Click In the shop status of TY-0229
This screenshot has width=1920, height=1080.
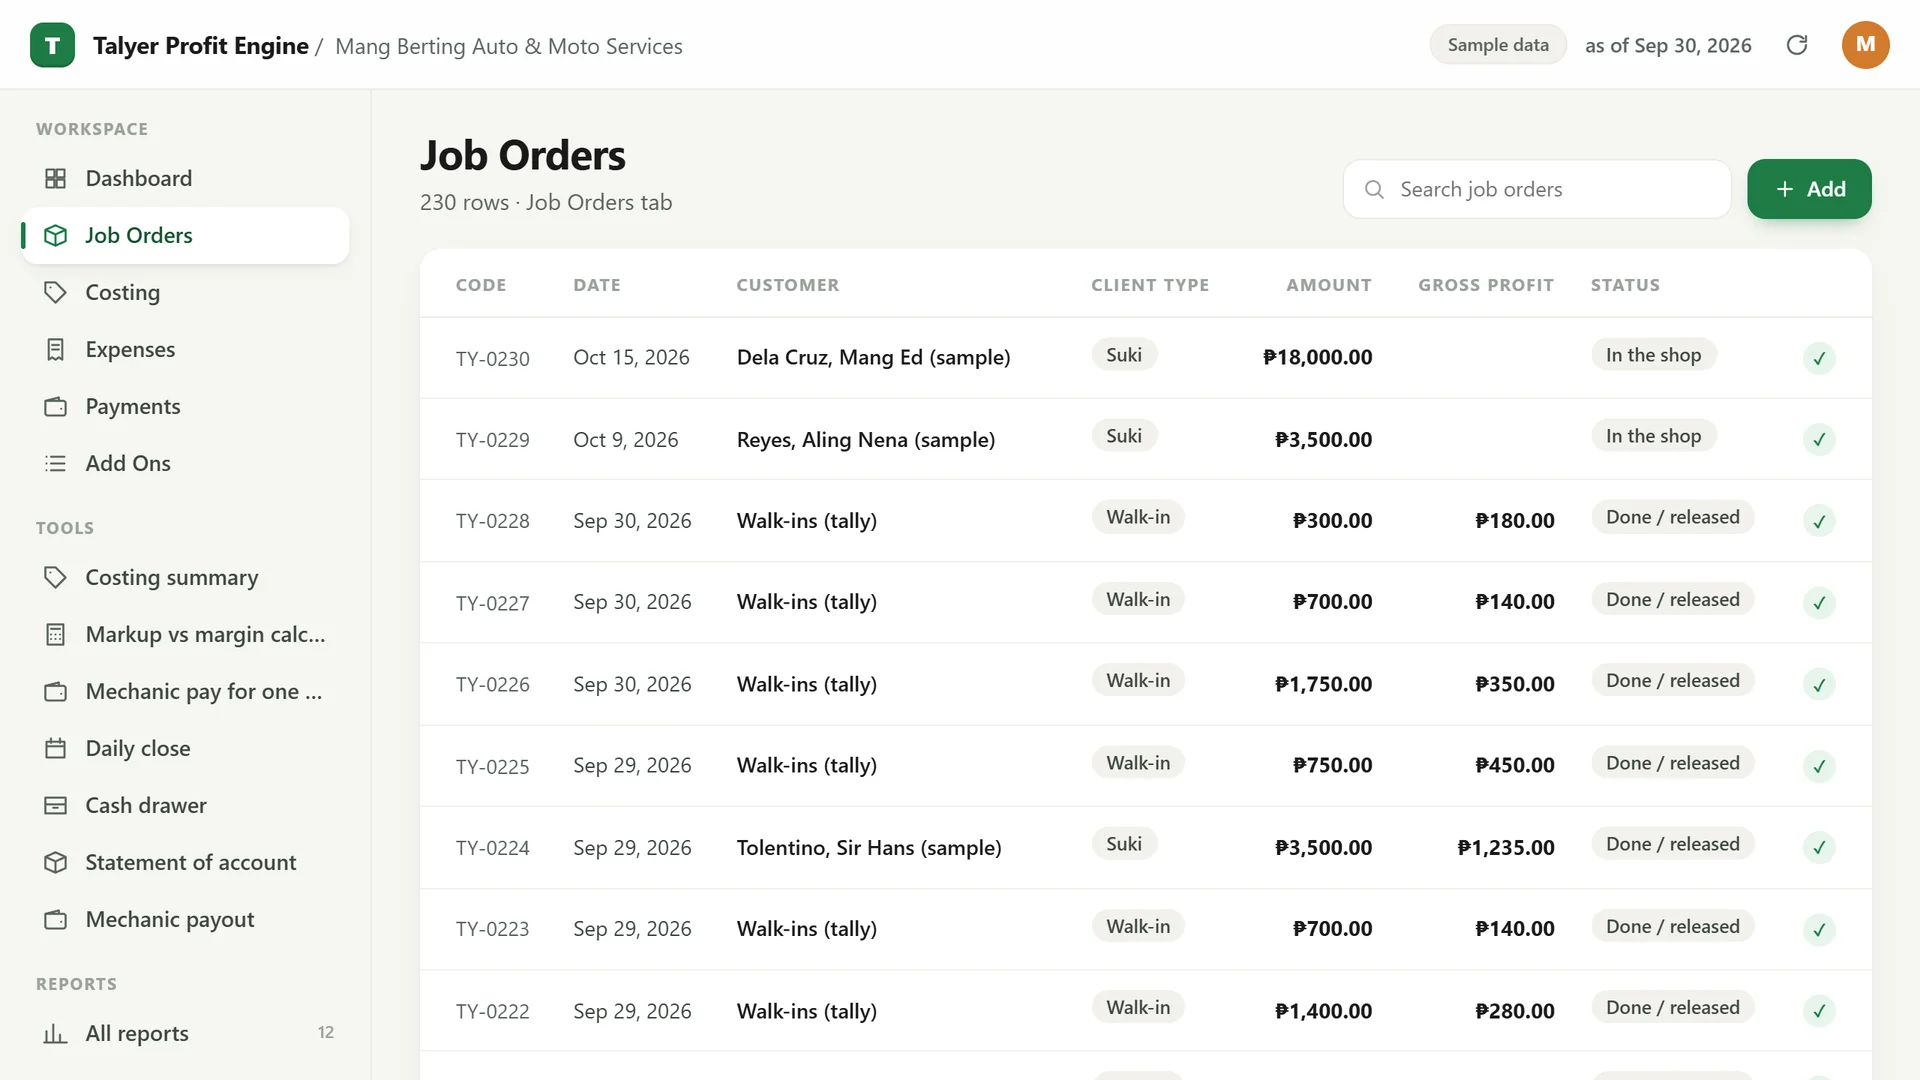[1653, 436]
